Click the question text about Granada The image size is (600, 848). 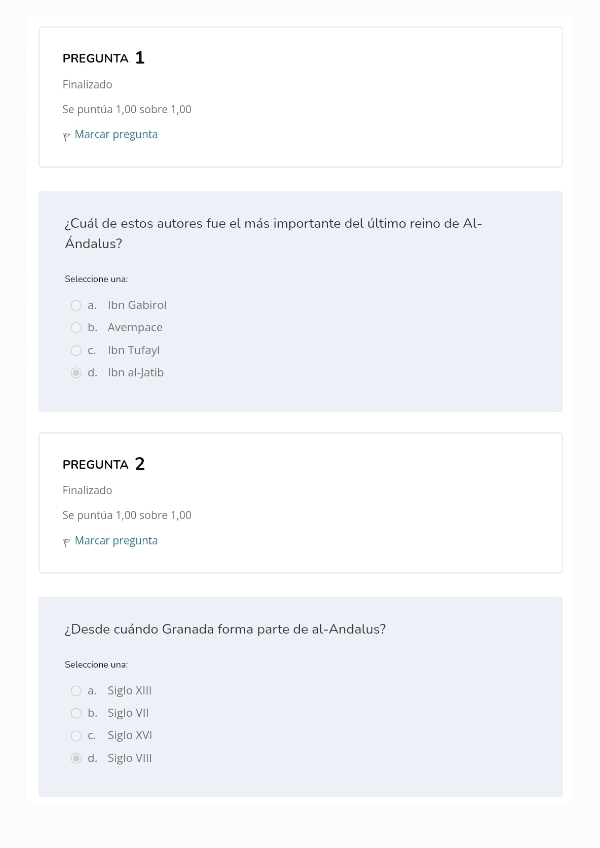click(225, 630)
